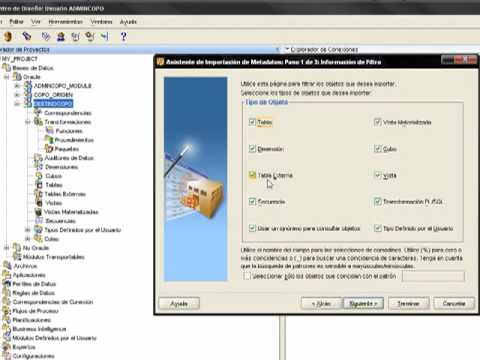The image size is (480, 360).
Task: Select the Business Intelligence folder icon
Action: point(7,329)
